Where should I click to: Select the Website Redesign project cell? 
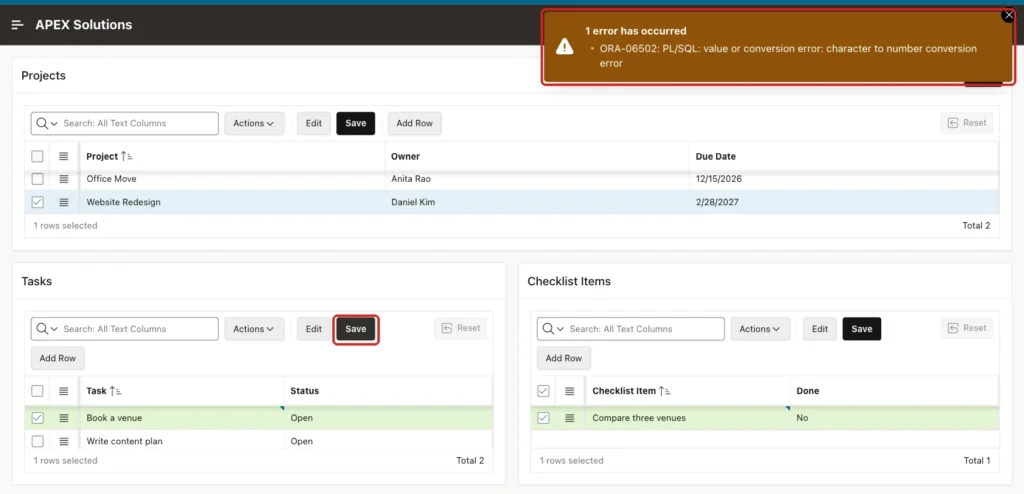point(232,203)
